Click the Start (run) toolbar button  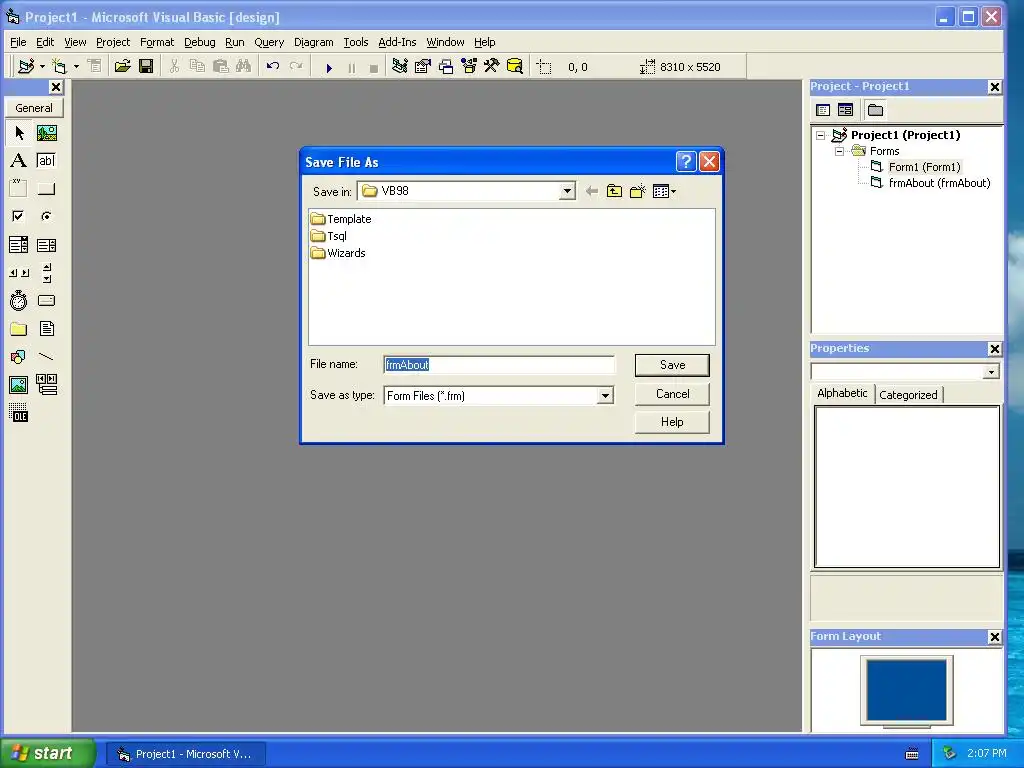[329, 67]
